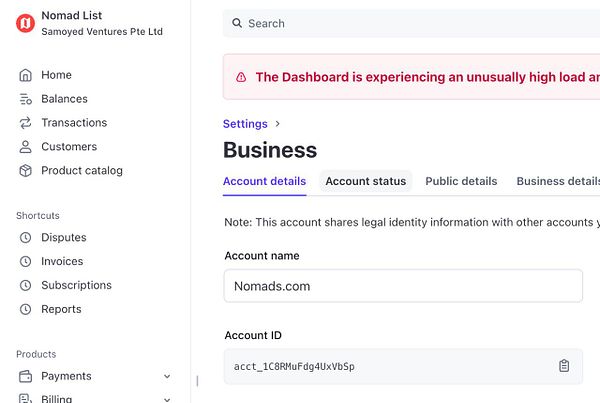Switch to the Public details tab
The image size is (600, 403).
point(461,181)
